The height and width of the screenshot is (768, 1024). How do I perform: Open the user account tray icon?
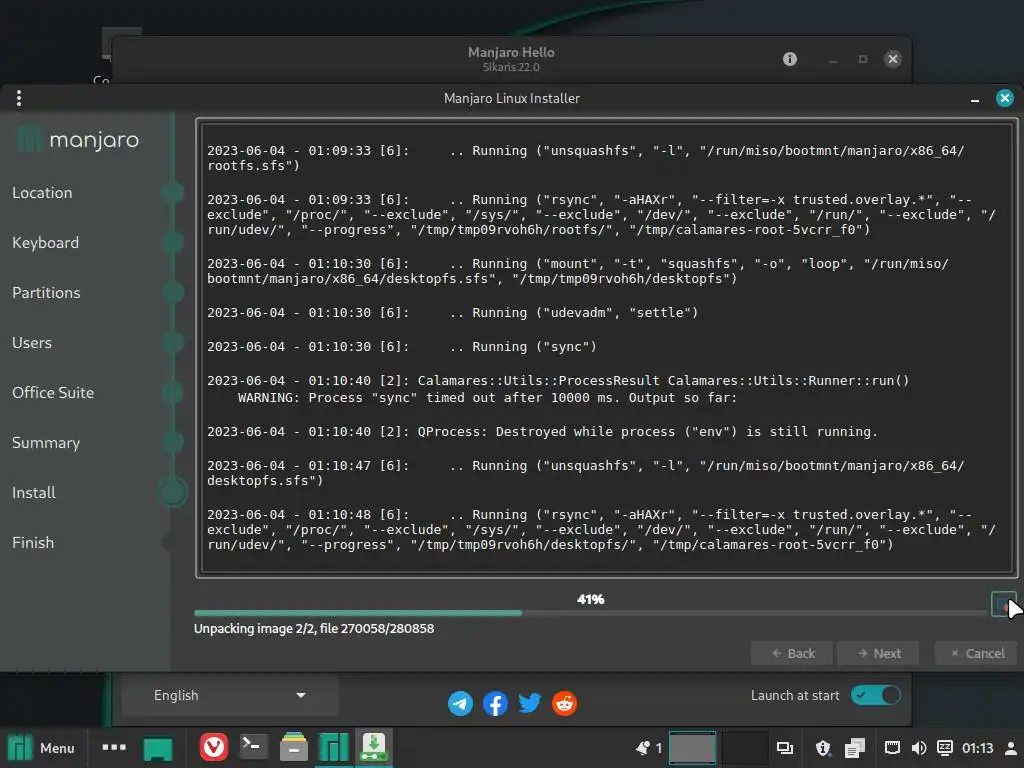pos(1010,748)
